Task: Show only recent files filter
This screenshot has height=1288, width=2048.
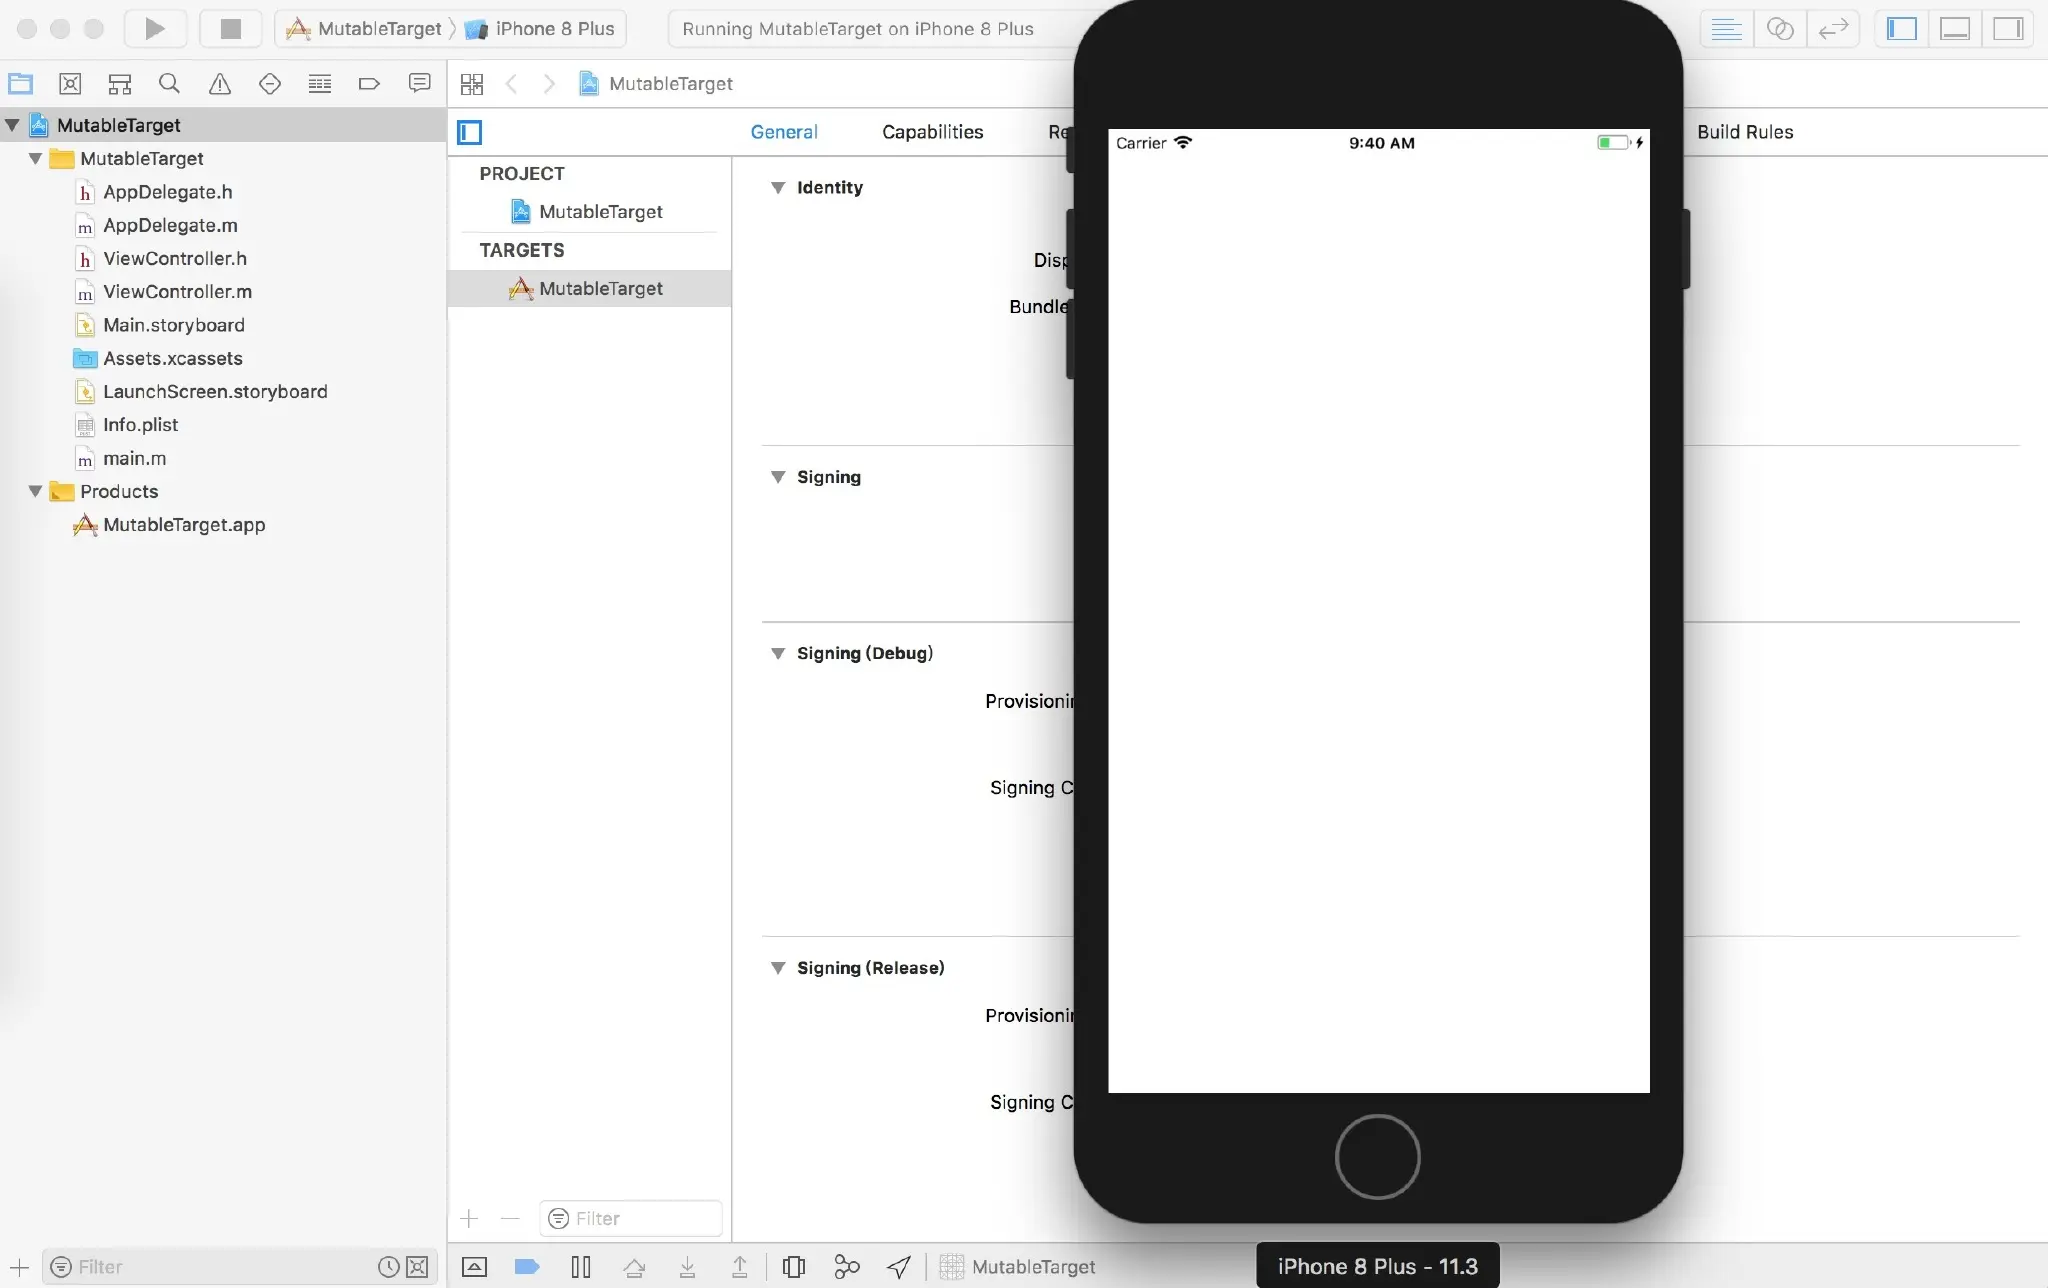Action: [389, 1267]
